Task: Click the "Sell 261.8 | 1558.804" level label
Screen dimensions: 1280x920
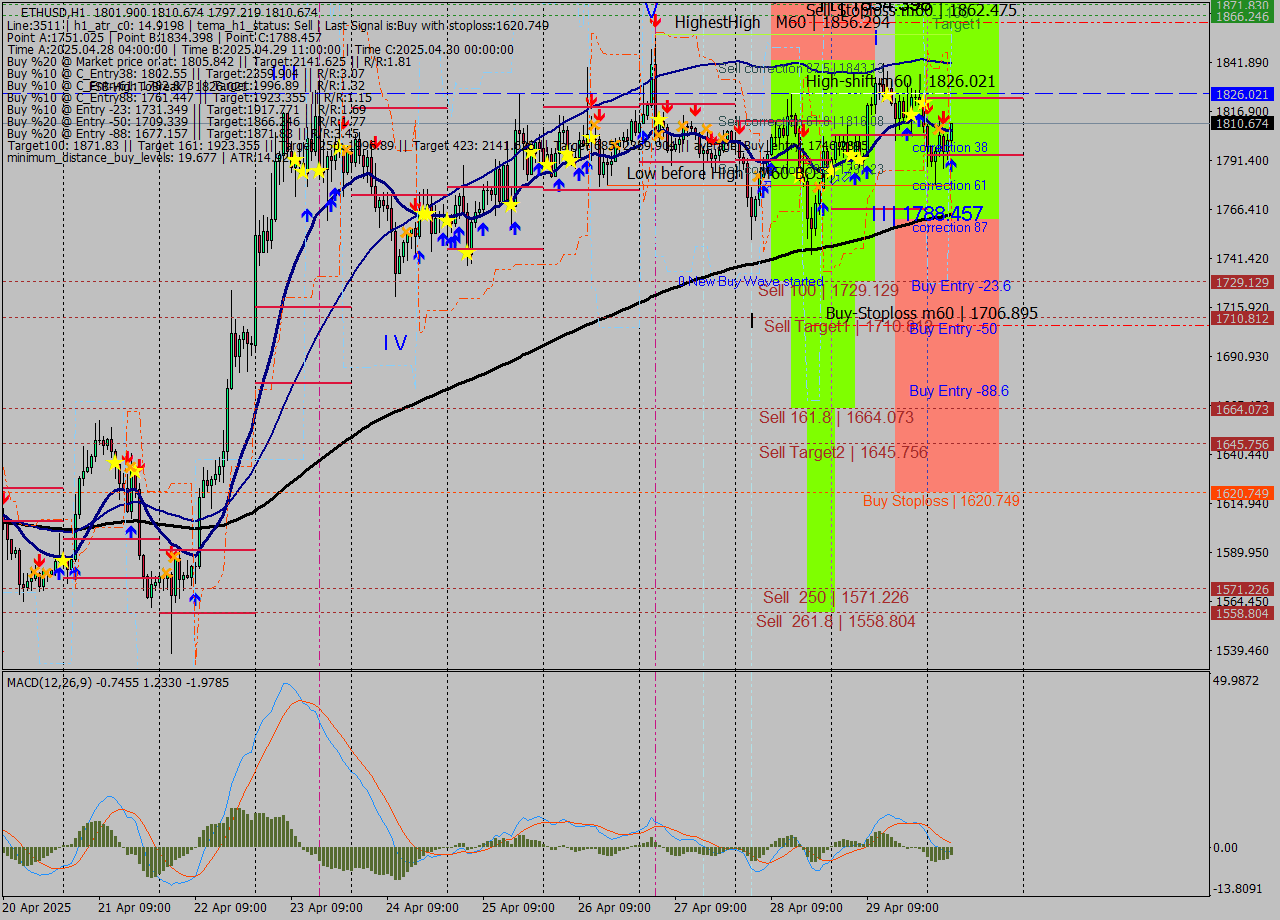Action: coord(835,621)
